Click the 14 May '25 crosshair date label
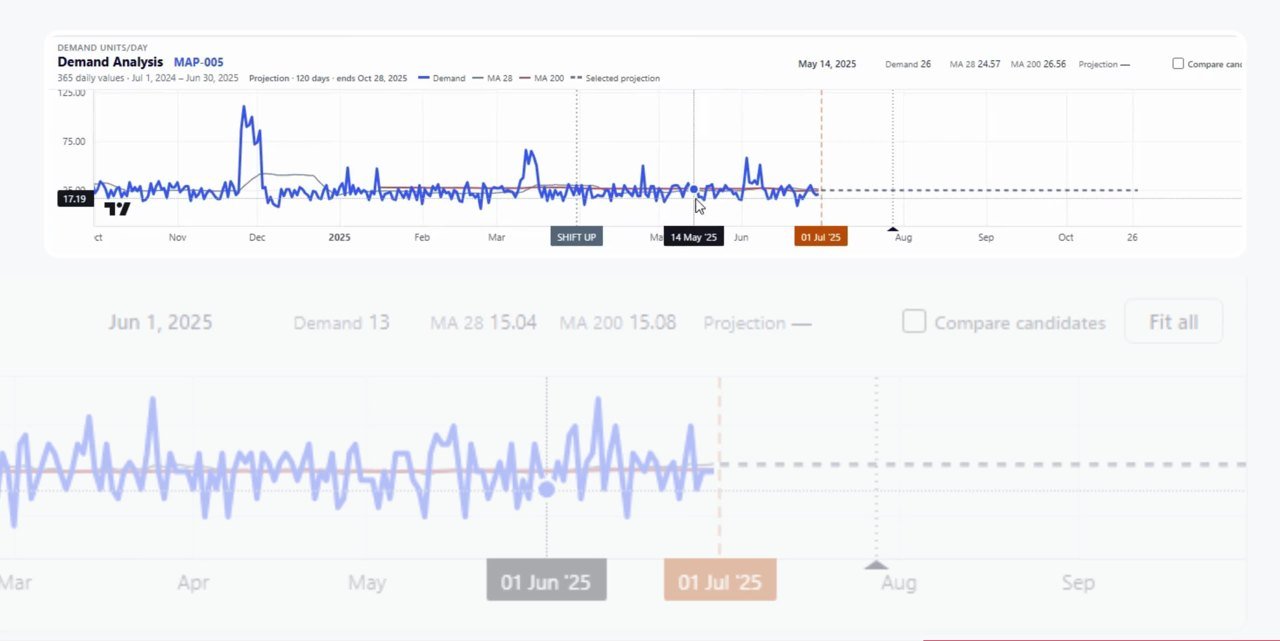This screenshot has height=641, width=1280. point(694,237)
